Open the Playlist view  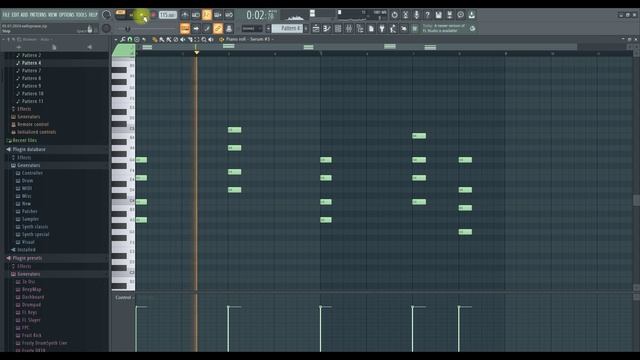[x=316, y=29]
